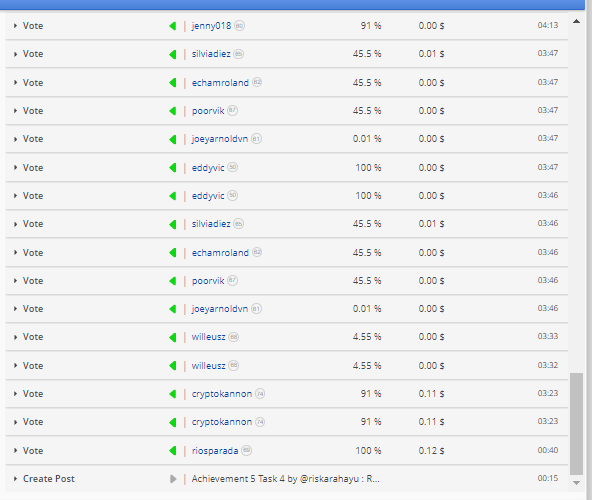Open Achievement 5 Task 4 post link
This screenshot has width=592, height=500.
point(285,479)
